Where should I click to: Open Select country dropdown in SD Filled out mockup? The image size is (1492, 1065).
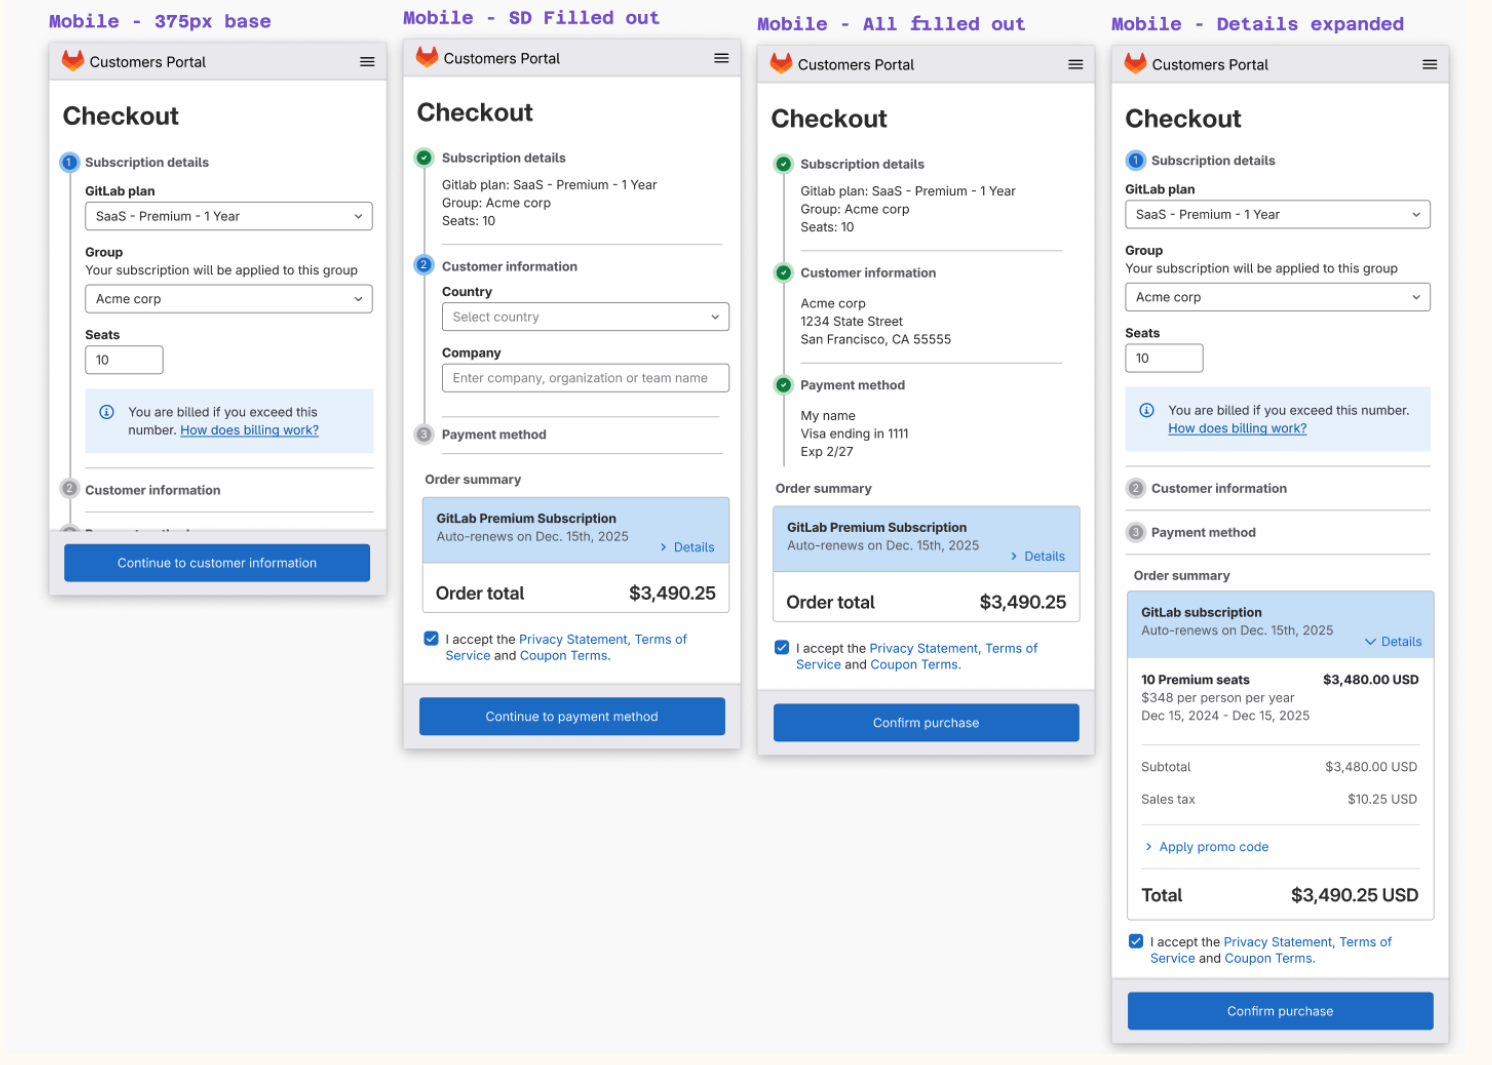click(585, 317)
